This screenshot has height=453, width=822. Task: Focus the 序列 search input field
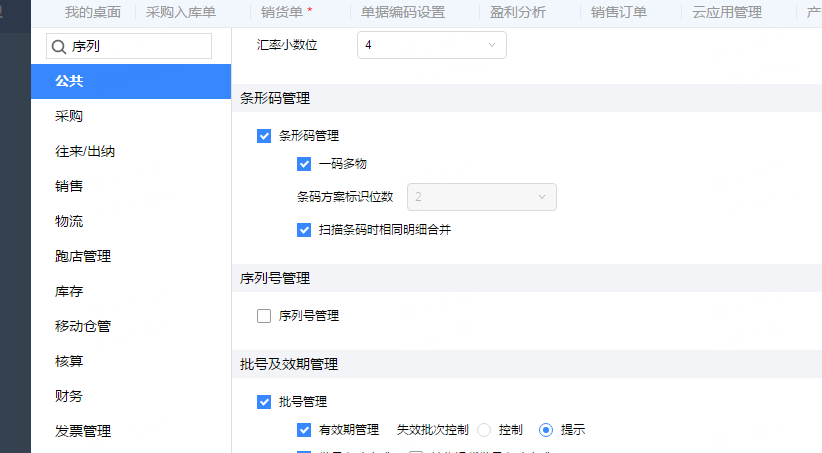click(129, 46)
